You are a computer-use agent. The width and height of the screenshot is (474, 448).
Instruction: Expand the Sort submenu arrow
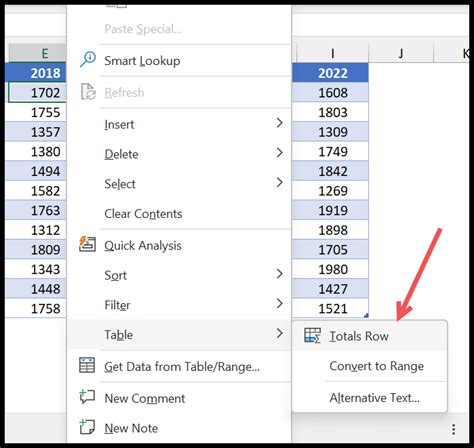(x=280, y=274)
